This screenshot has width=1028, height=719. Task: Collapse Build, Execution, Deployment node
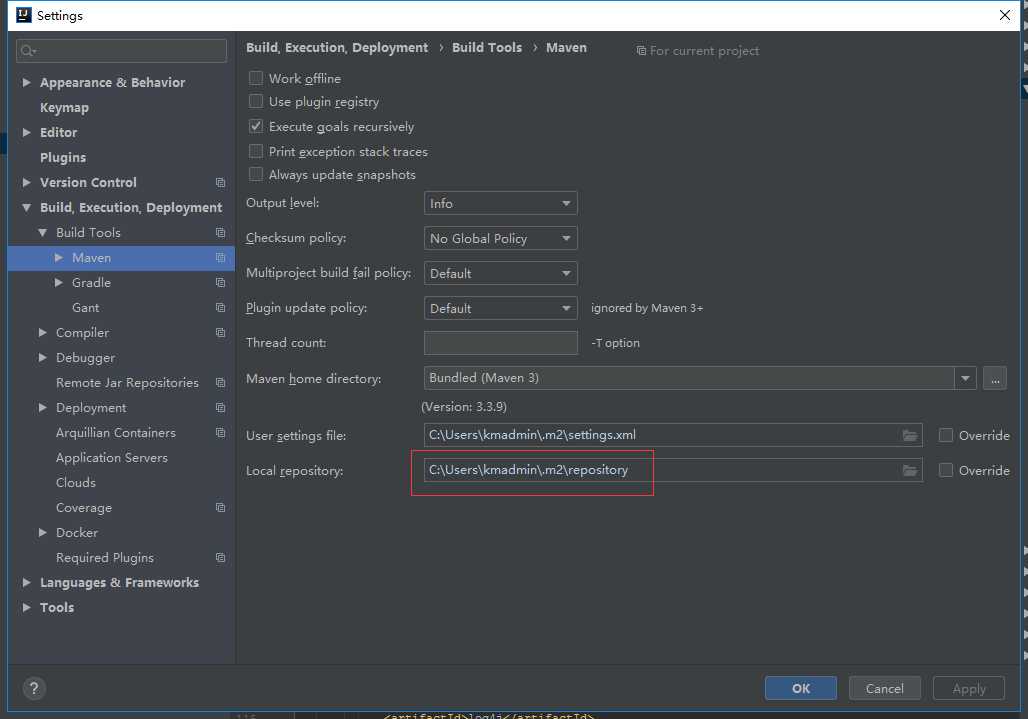tap(26, 208)
